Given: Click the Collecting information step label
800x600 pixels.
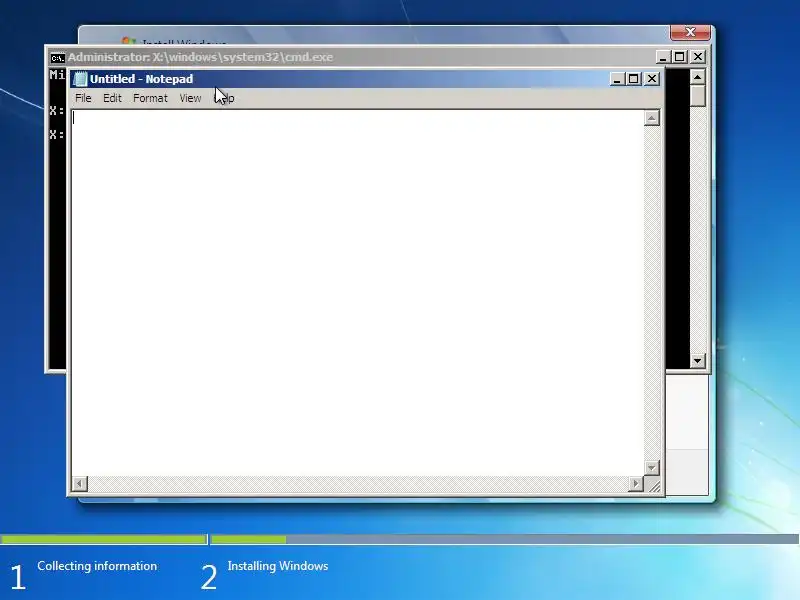Looking at the screenshot, I should click(x=97, y=566).
